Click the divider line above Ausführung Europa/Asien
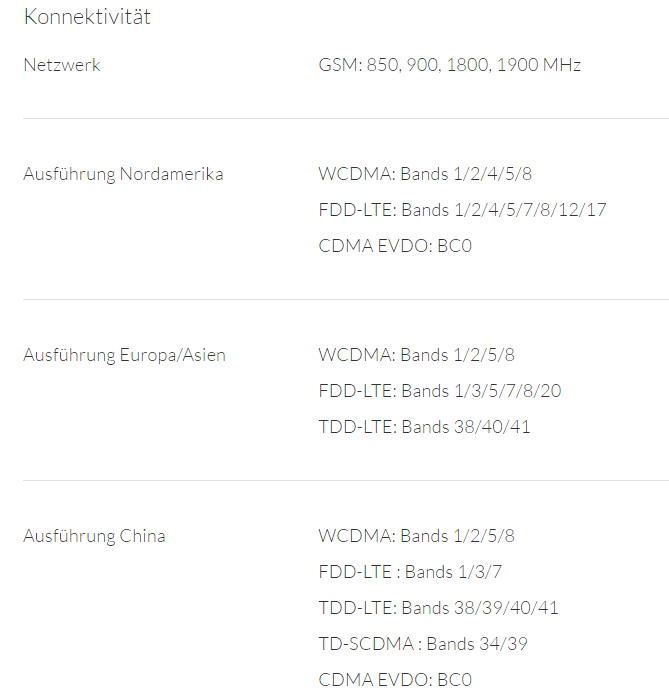This screenshot has height=700, width=669. pyautogui.click(x=346, y=299)
